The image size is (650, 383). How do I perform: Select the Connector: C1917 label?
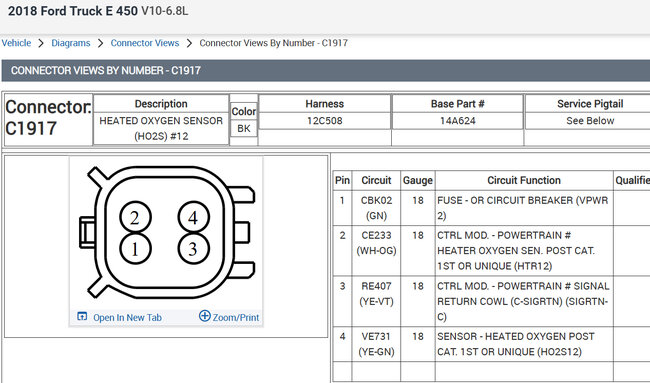point(48,118)
